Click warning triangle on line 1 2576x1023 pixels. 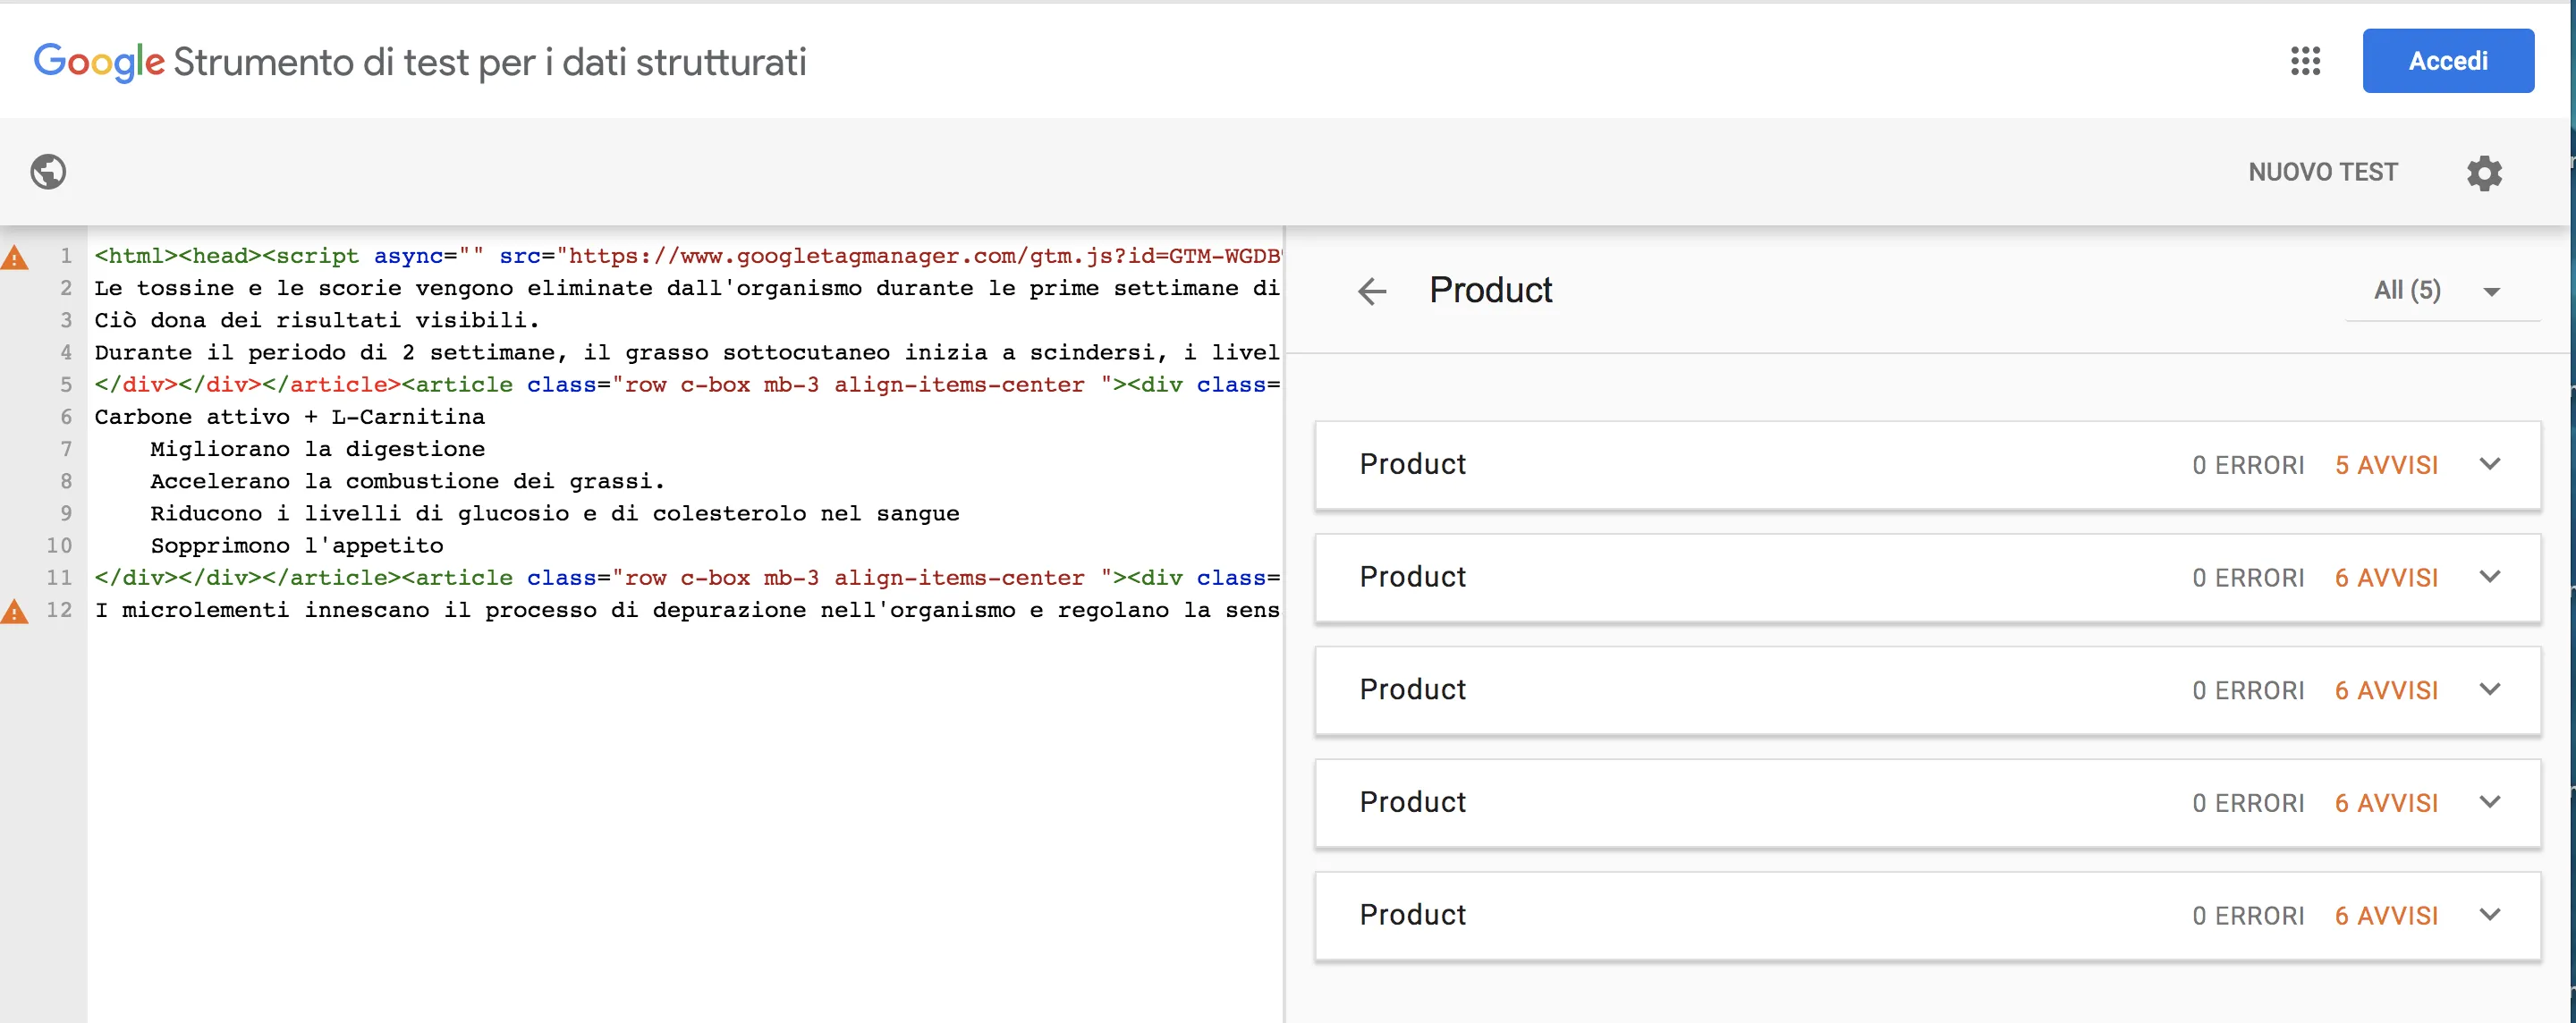coord(15,258)
